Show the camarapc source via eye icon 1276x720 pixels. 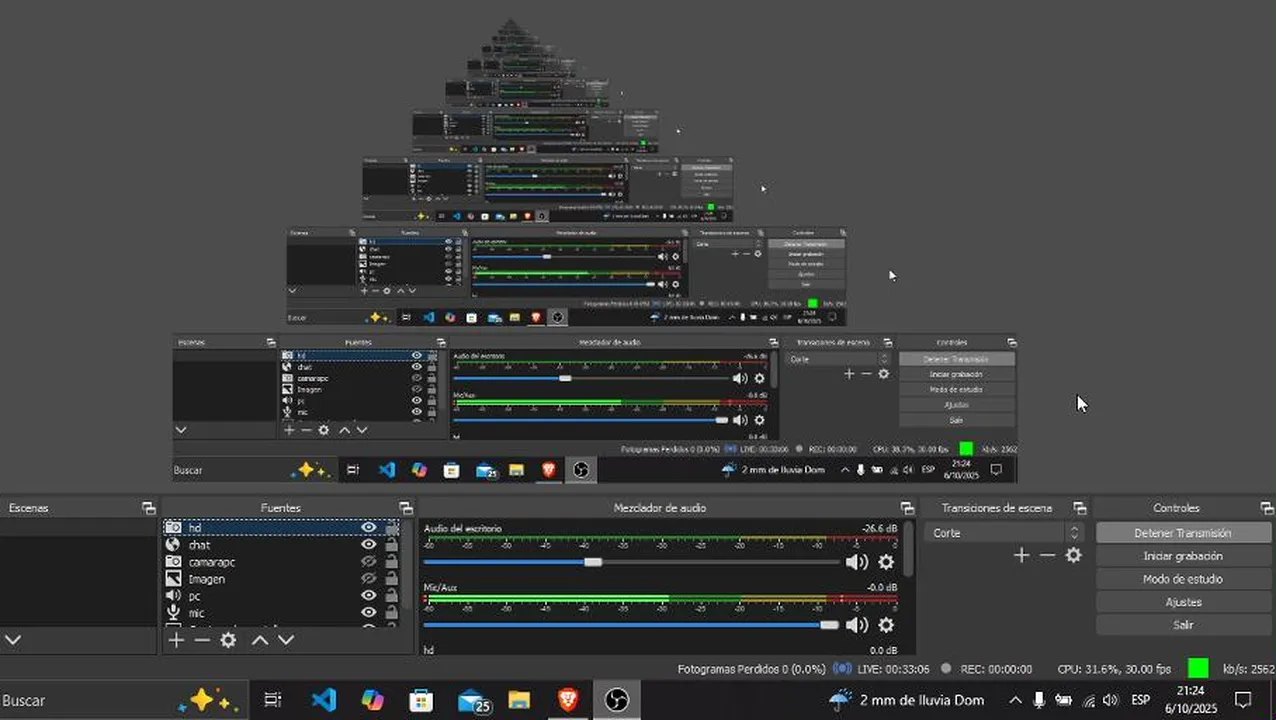(x=369, y=561)
